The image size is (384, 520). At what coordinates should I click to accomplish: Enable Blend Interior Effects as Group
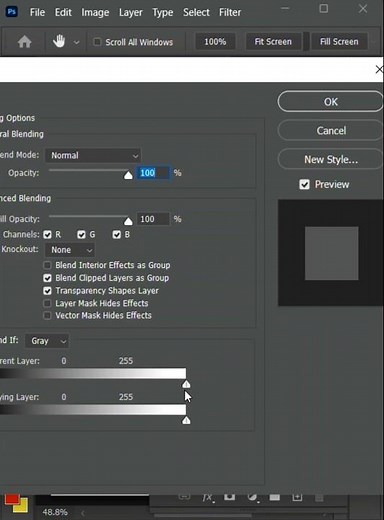coord(47,265)
